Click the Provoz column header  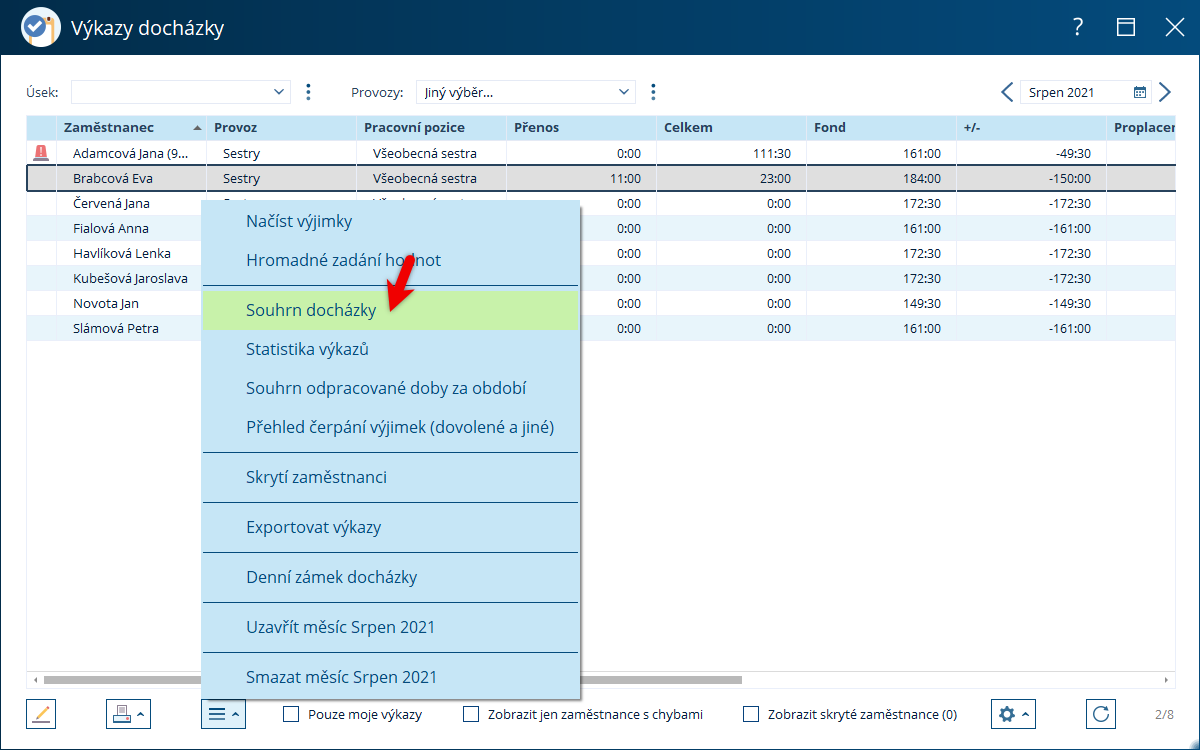pyautogui.click(x=281, y=128)
